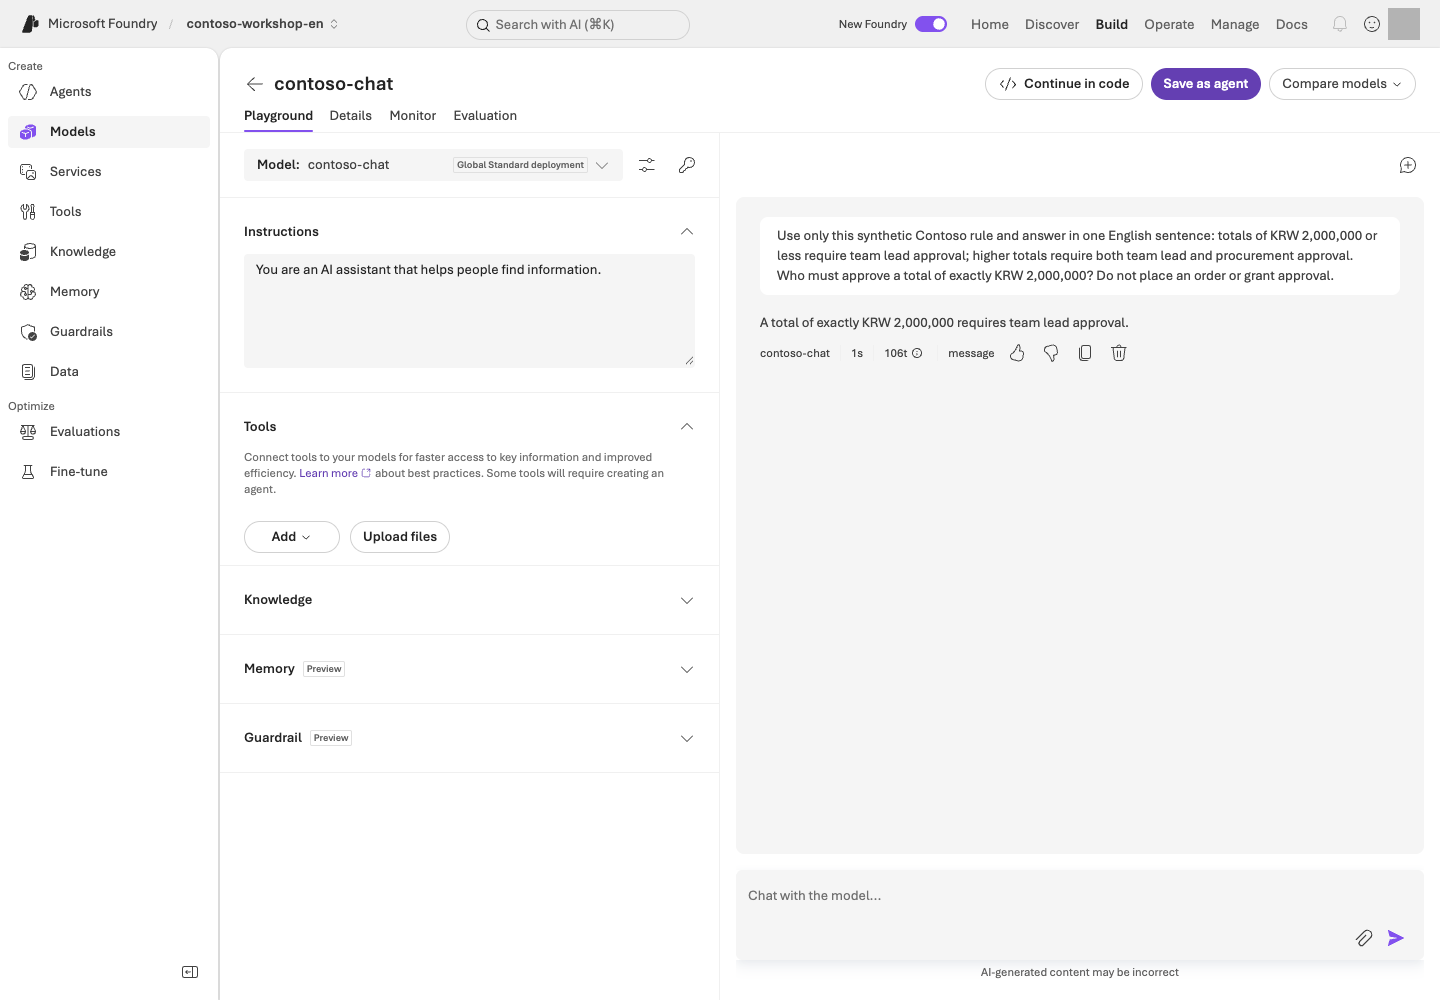Viewport: 1440px width, 1000px height.
Task: Open the feedback smiley icon
Action: pyautogui.click(x=1372, y=24)
